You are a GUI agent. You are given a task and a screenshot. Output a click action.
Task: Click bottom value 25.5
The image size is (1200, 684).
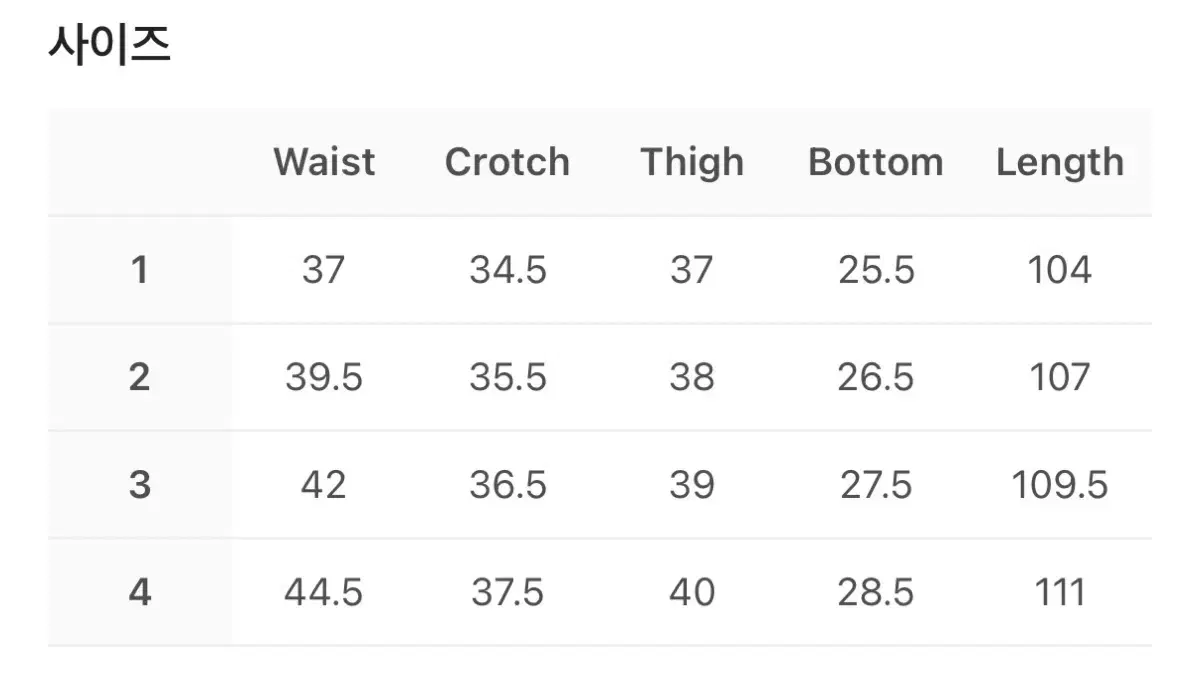(876, 270)
